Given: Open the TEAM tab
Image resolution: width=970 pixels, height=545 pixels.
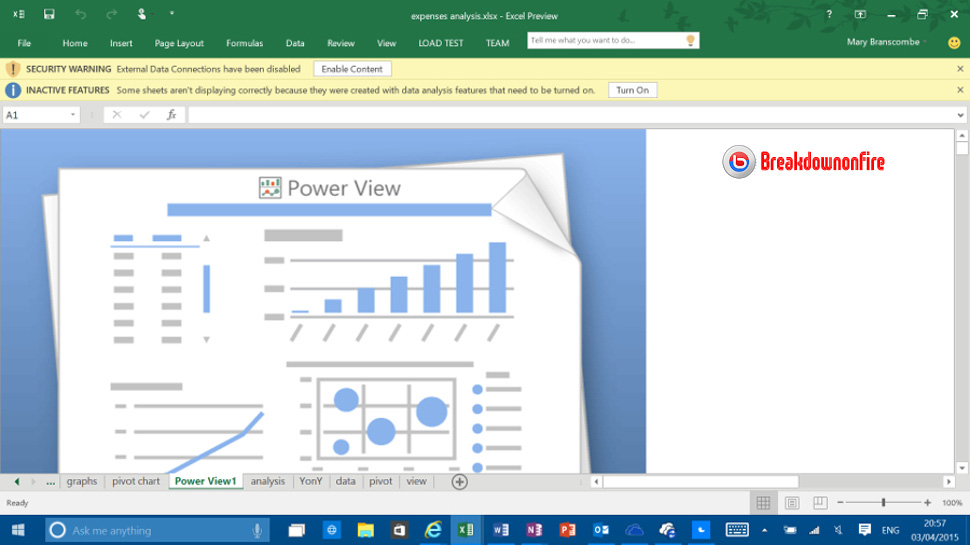Looking at the screenshot, I should coord(497,43).
